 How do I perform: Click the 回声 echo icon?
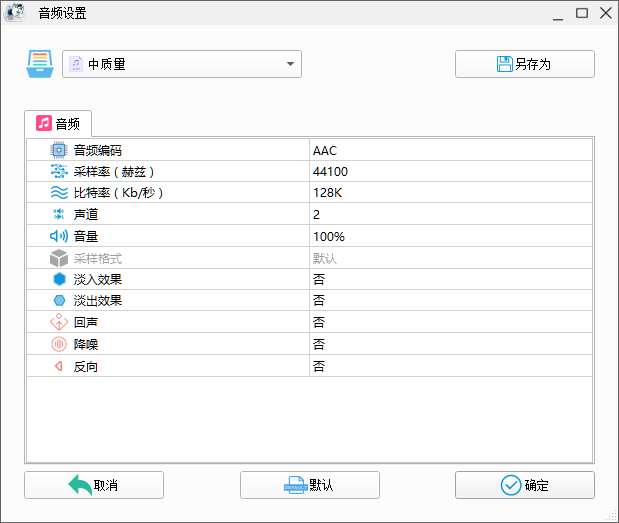59,322
